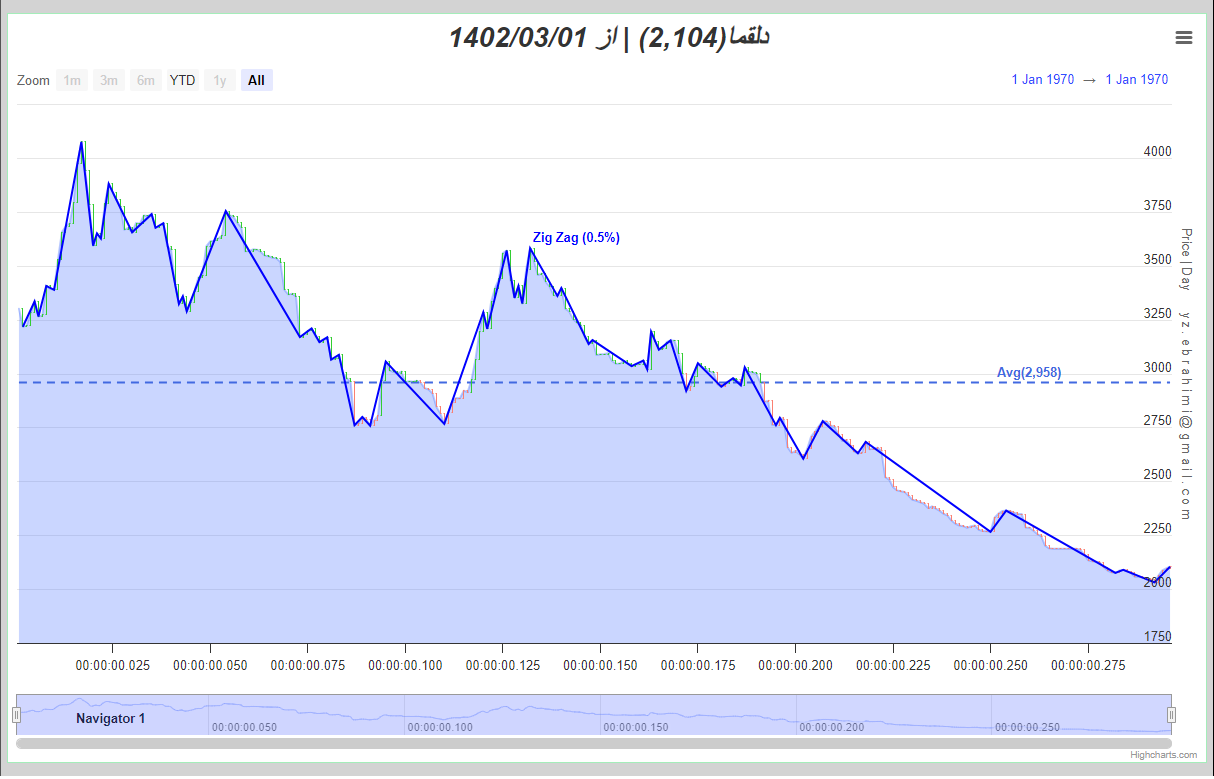The height and width of the screenshot is (779, 1214).
Task: Click the 2500 price axis label
Action: point(1158,475)
